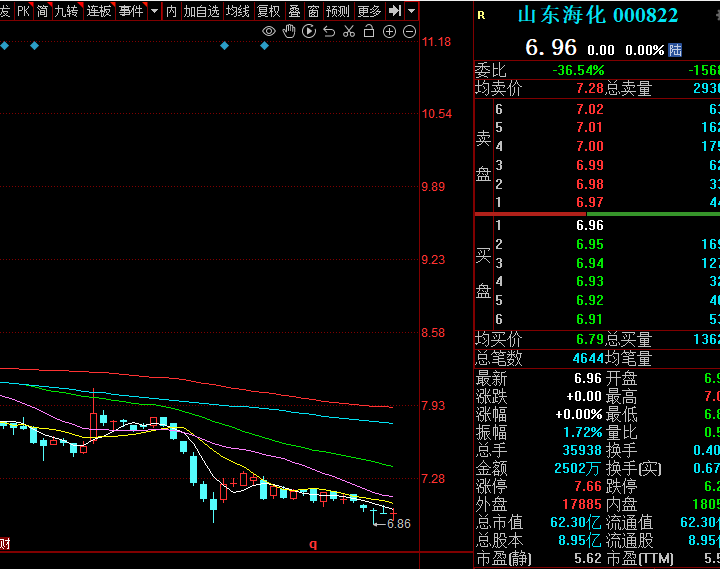Add stock with 加自选 button

[x=201, y=11]
